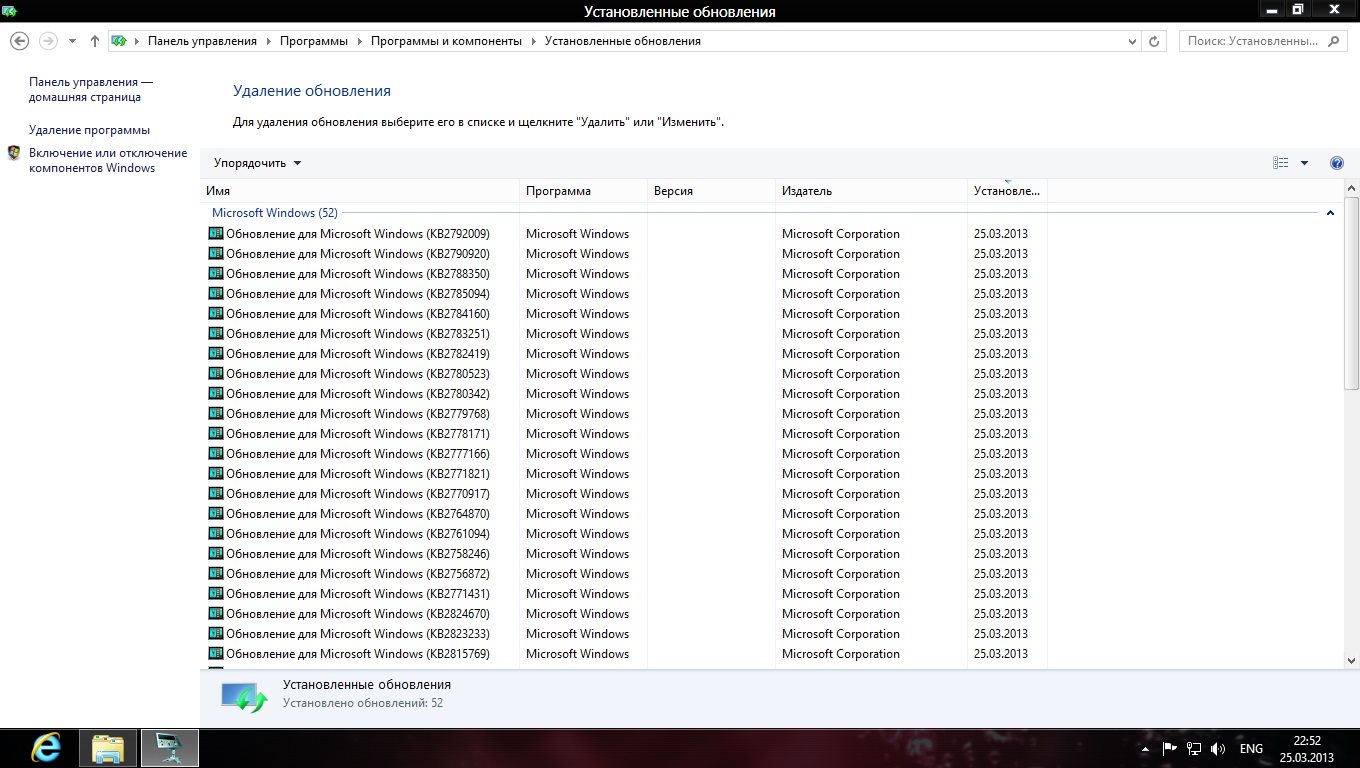
Task: Open the Упорядочить menu
Action: pyautogui.click(x=257, y=163)
